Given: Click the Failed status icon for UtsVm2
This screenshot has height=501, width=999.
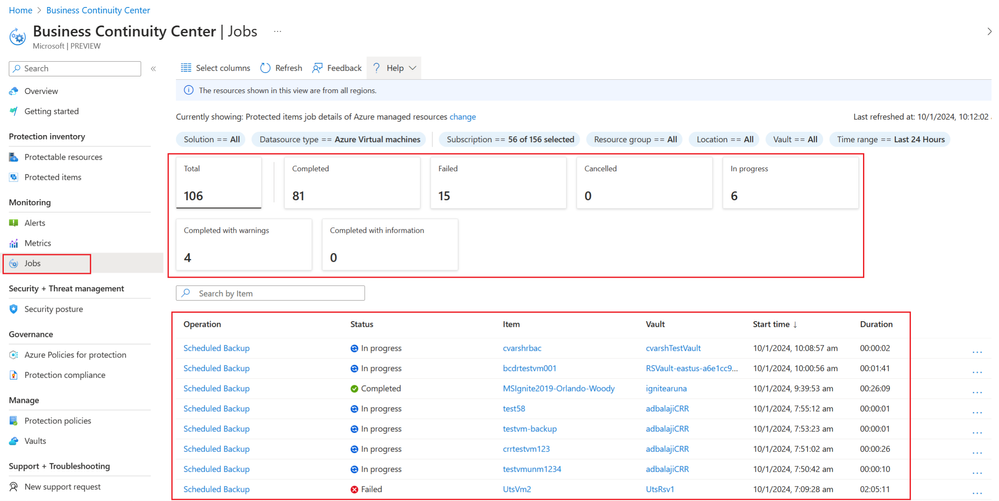Looking at the screenshot, I should pyautogui.click(x=354, y=490).
